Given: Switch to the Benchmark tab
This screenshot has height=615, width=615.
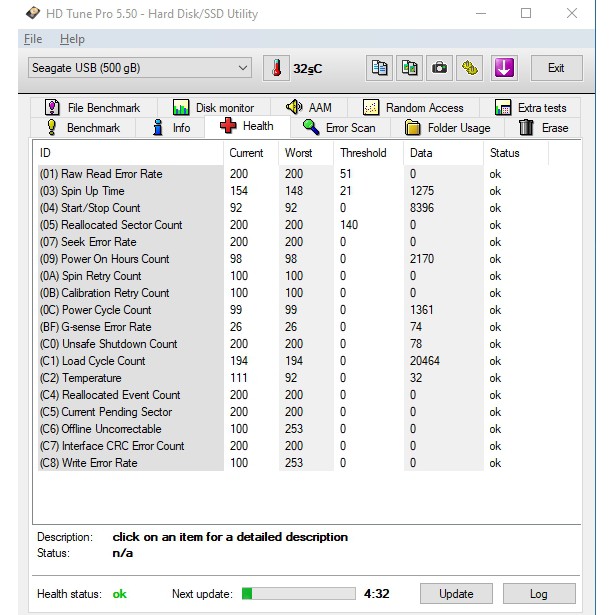Looking at the screenshot, I should click(x=83, y=128).
